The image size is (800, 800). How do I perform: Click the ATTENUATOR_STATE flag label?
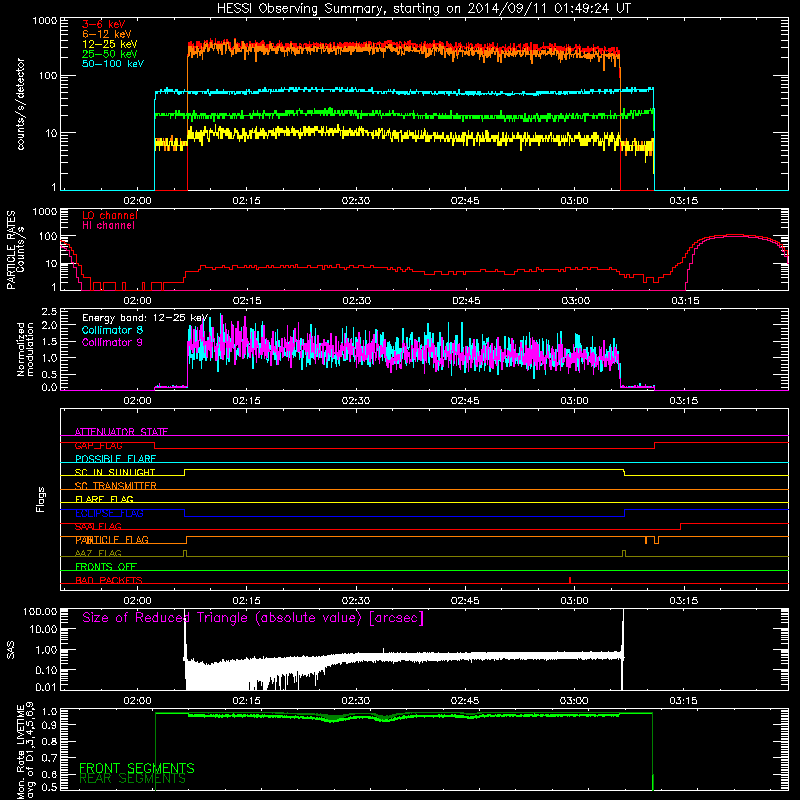click(121, 432)
